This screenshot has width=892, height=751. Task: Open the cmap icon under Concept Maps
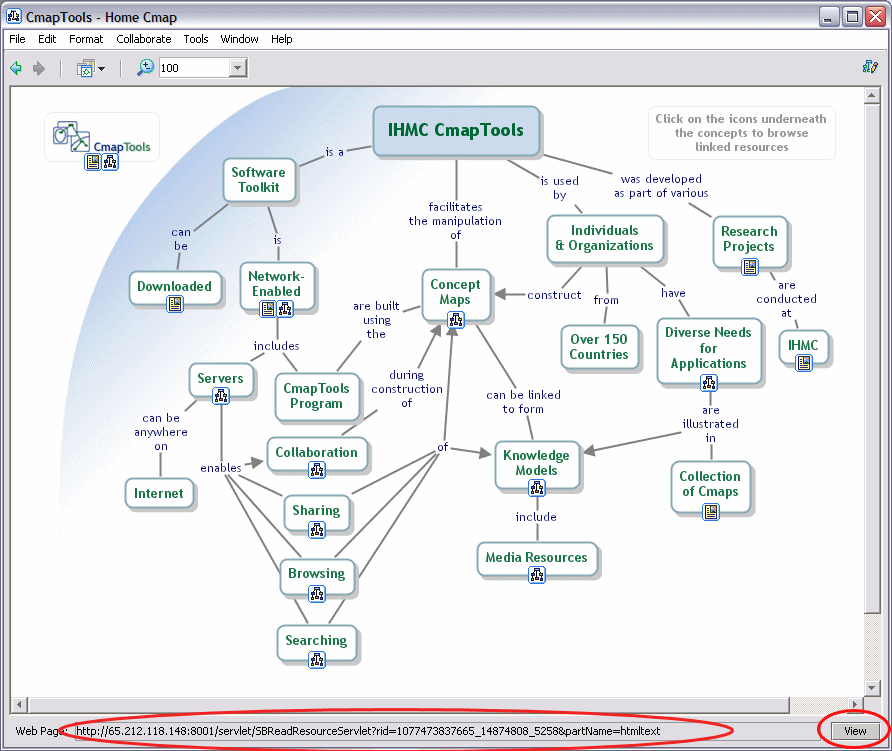click(456, 320)
